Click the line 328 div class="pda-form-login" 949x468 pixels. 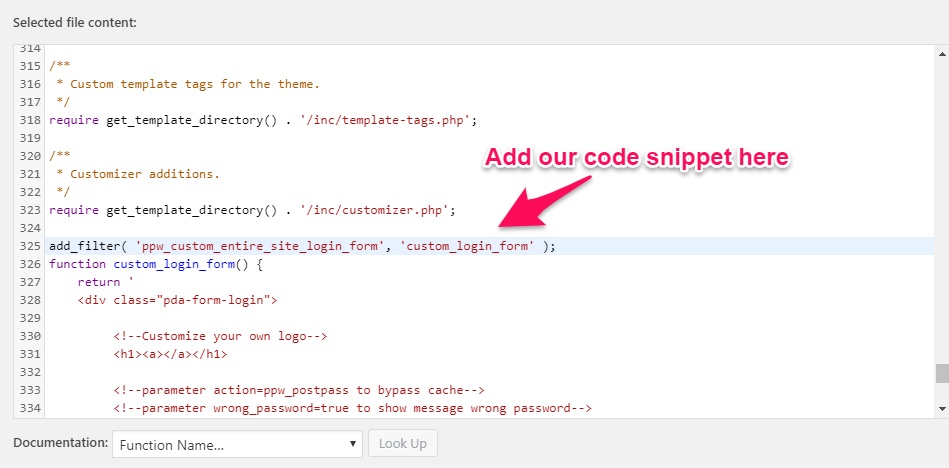[177, 300]
